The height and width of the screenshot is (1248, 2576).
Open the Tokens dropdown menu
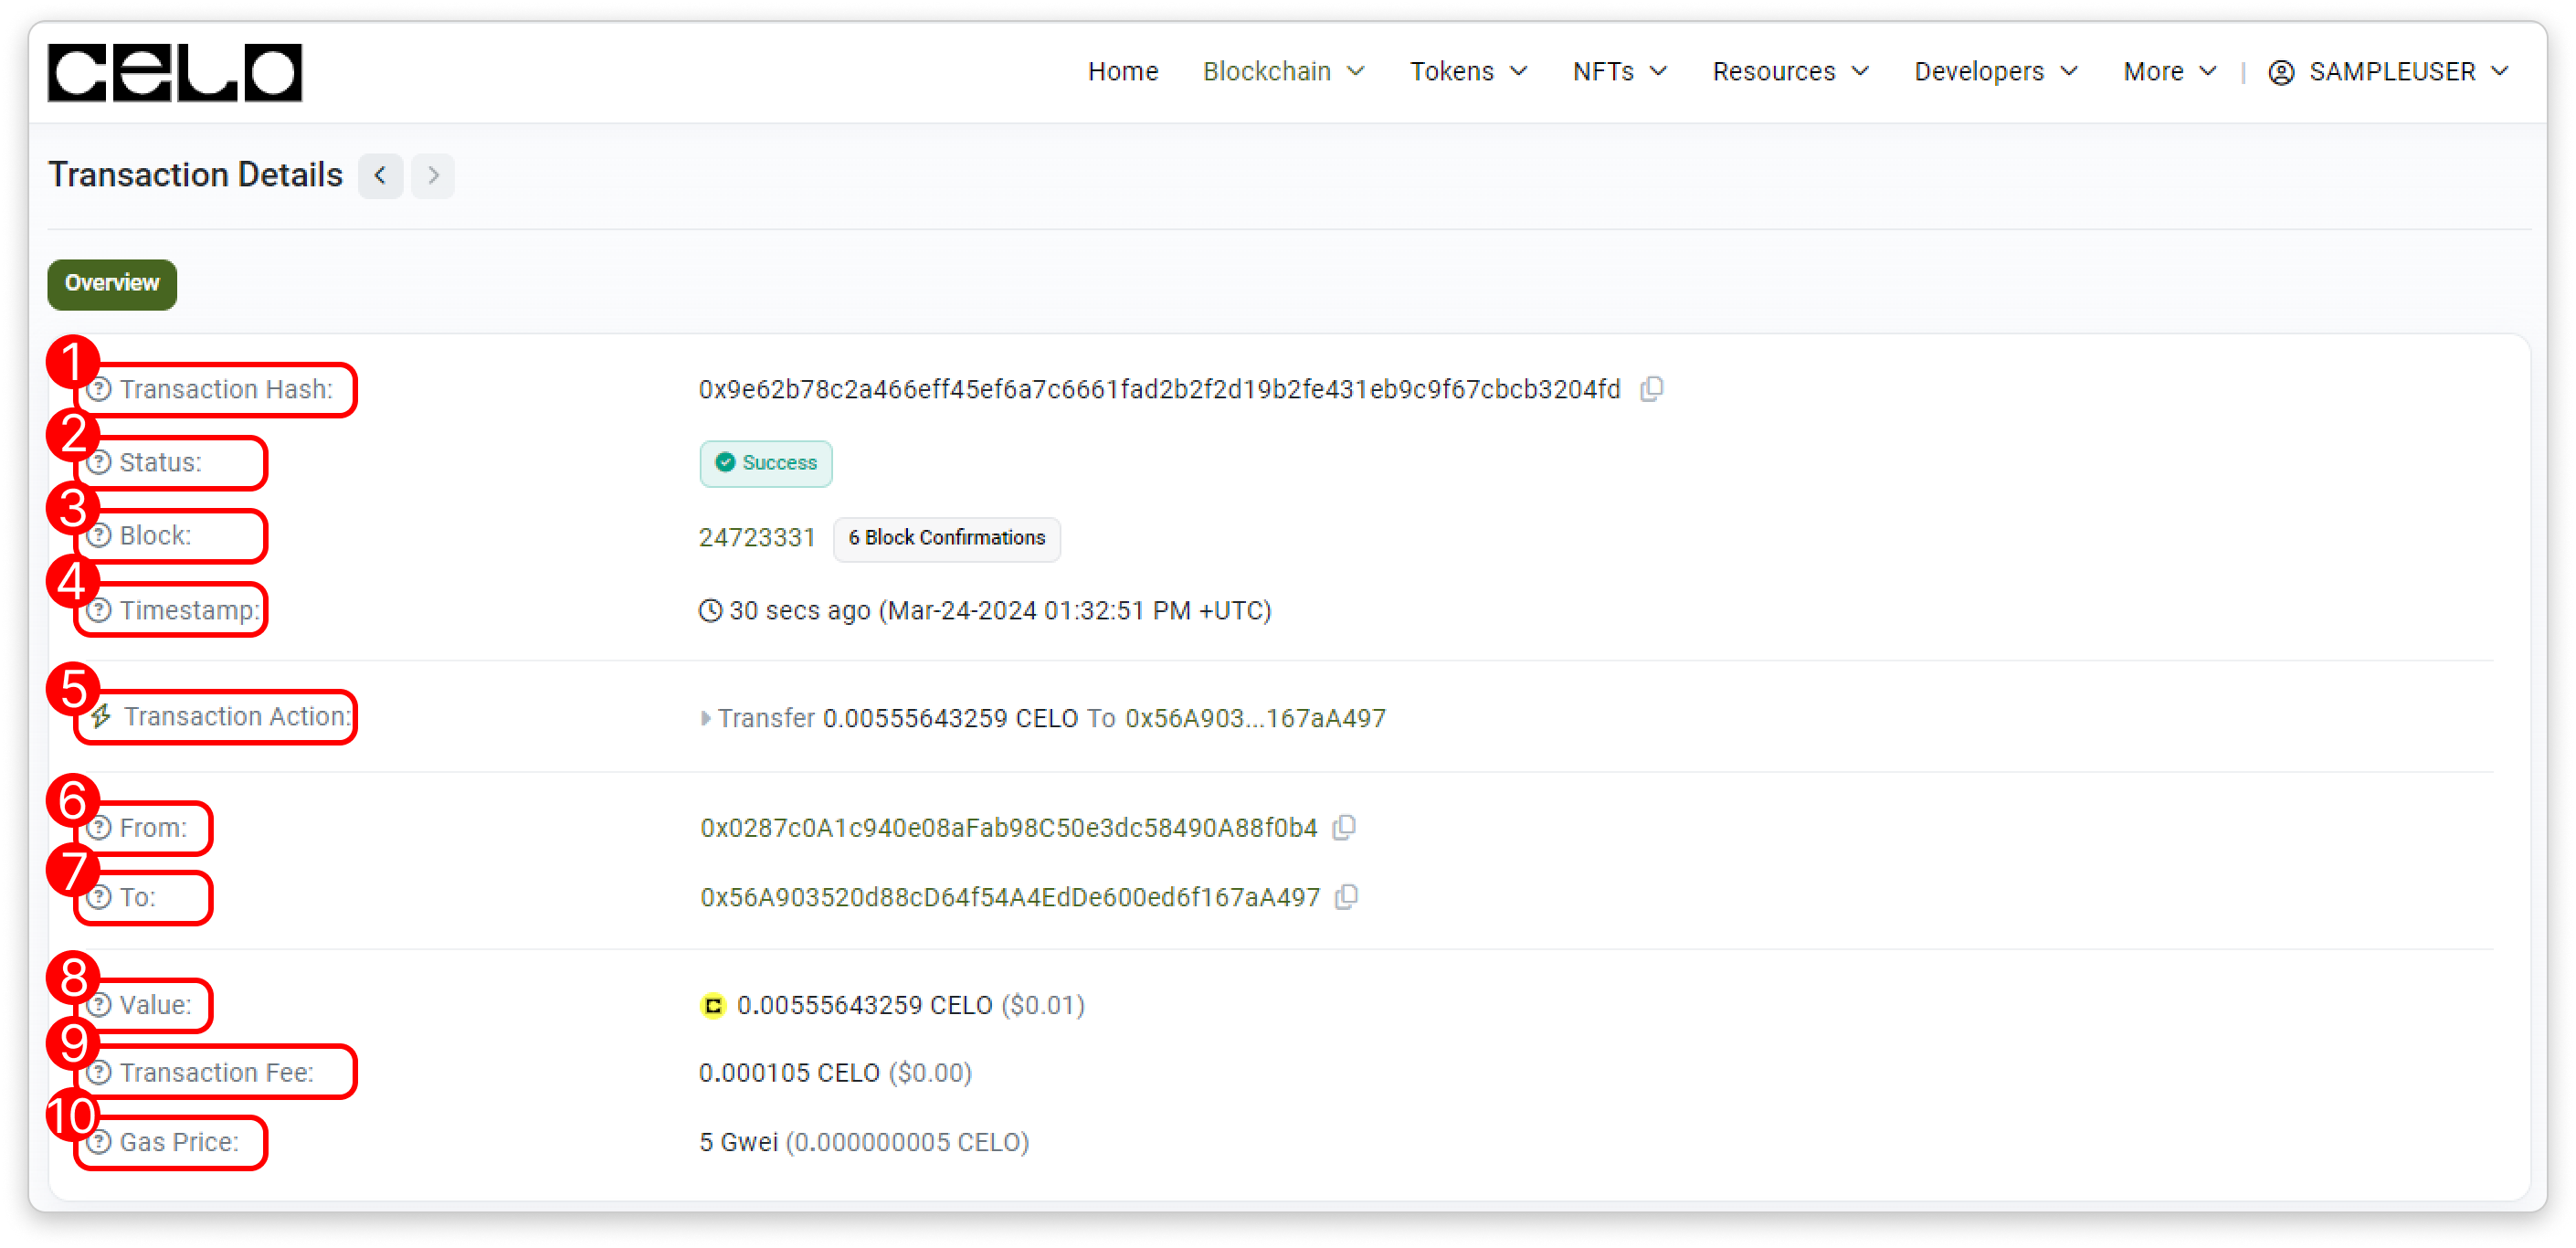point(1468,72)
